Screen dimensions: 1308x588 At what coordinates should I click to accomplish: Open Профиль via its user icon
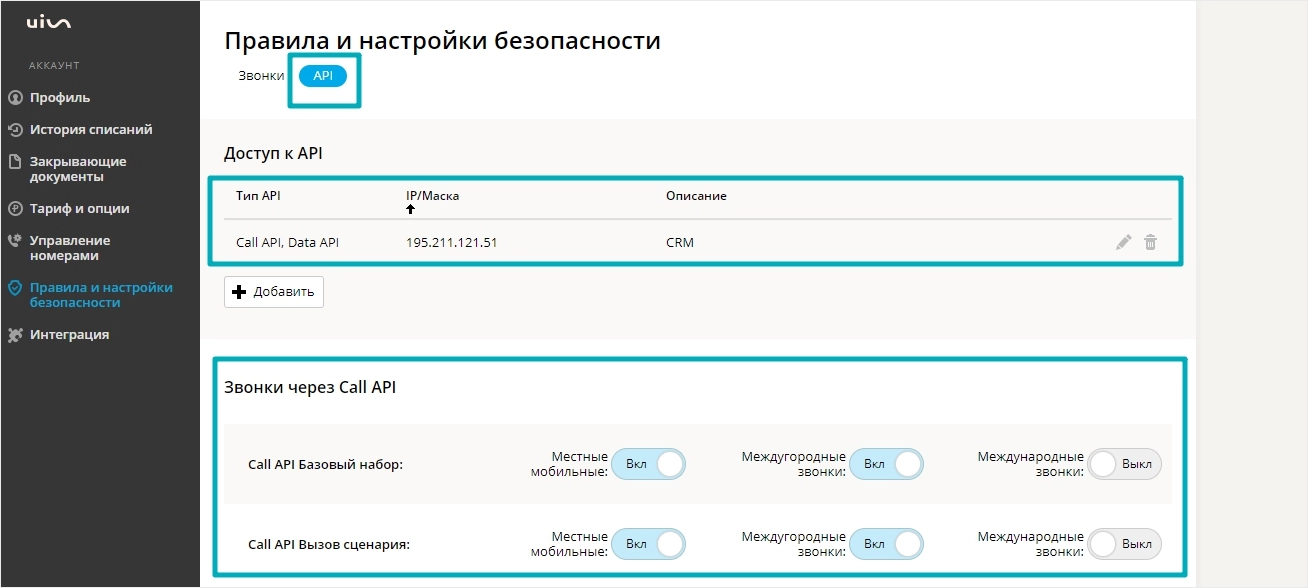[14, 98]
